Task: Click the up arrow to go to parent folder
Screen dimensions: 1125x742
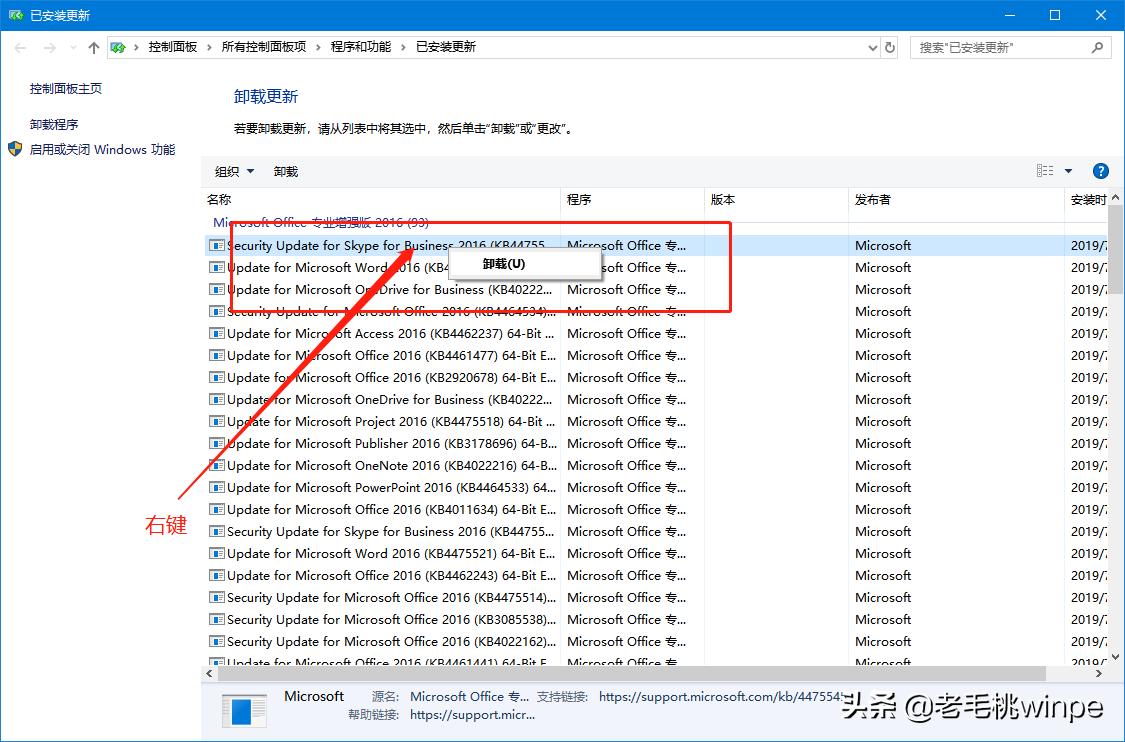Action: (93, 46)
